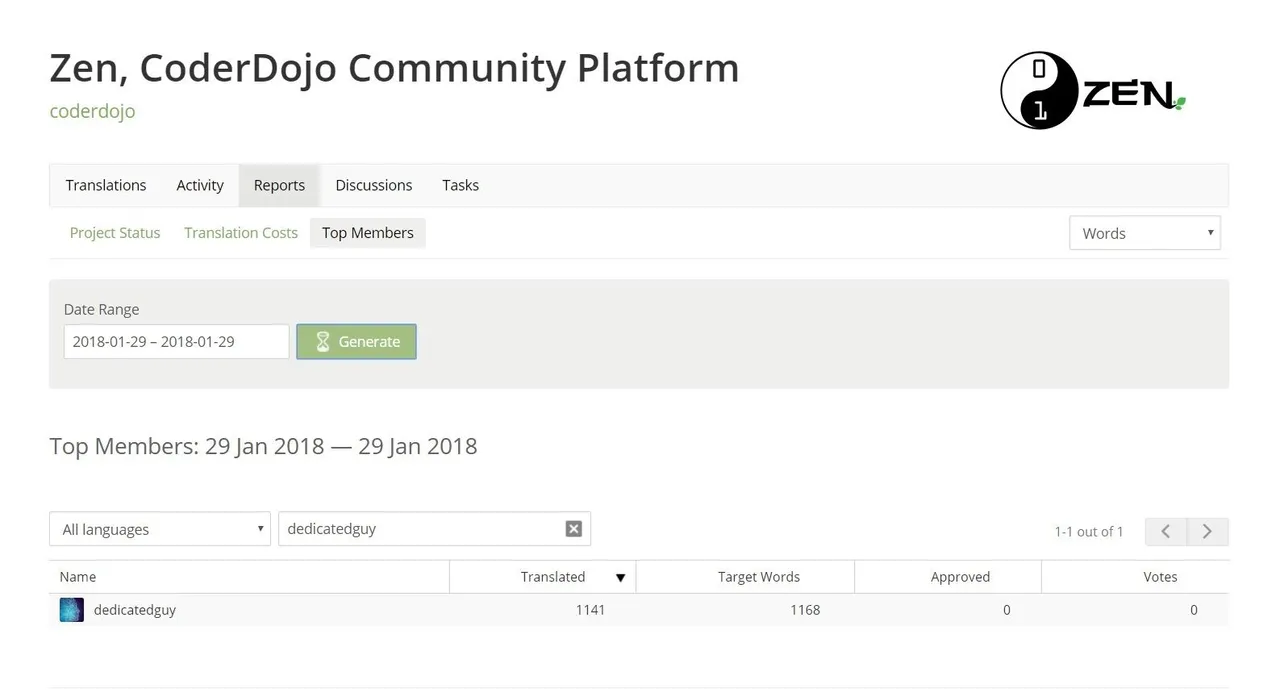Click dedicatedguy's avatar thumbnail
This screenshot has height=693, width=1280.
(71, 610)
